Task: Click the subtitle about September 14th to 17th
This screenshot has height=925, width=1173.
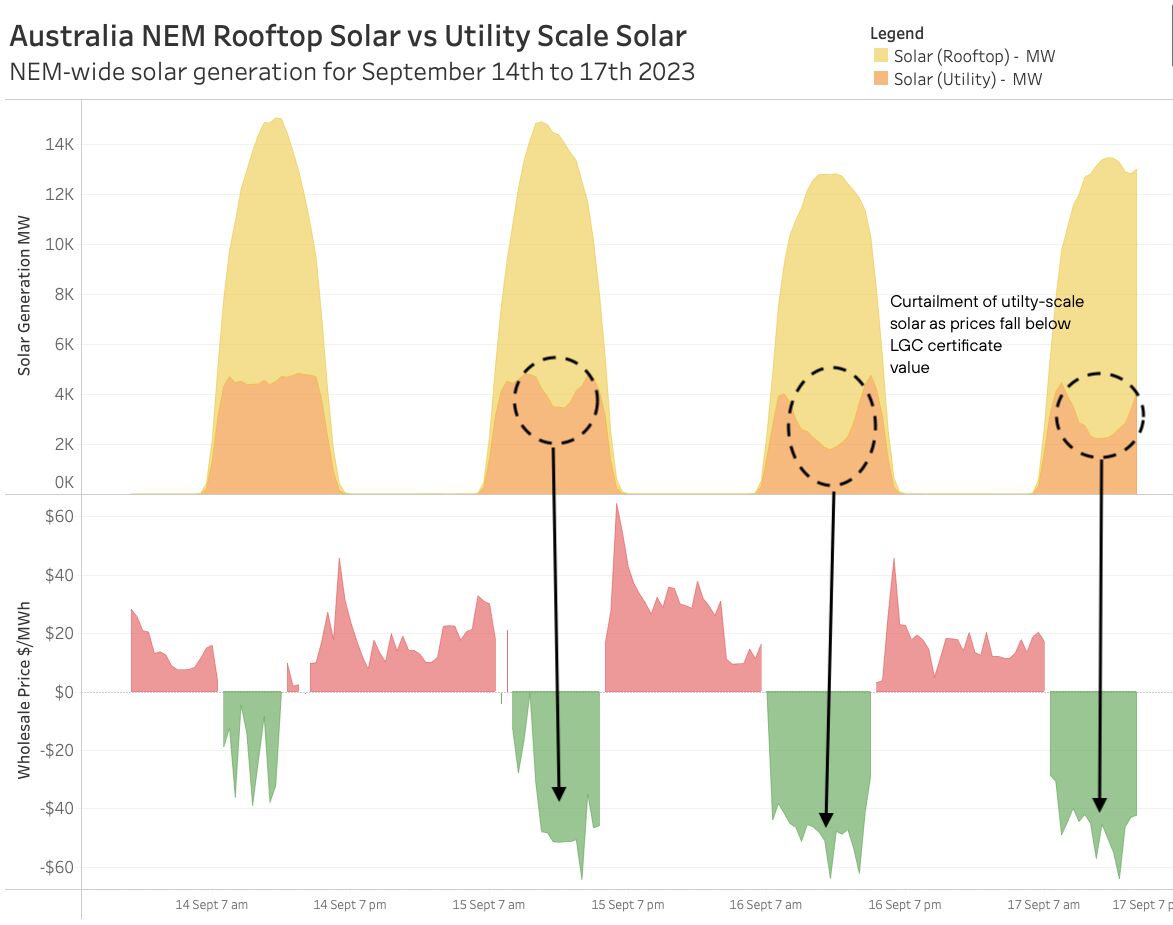Action: click(352, 72)
